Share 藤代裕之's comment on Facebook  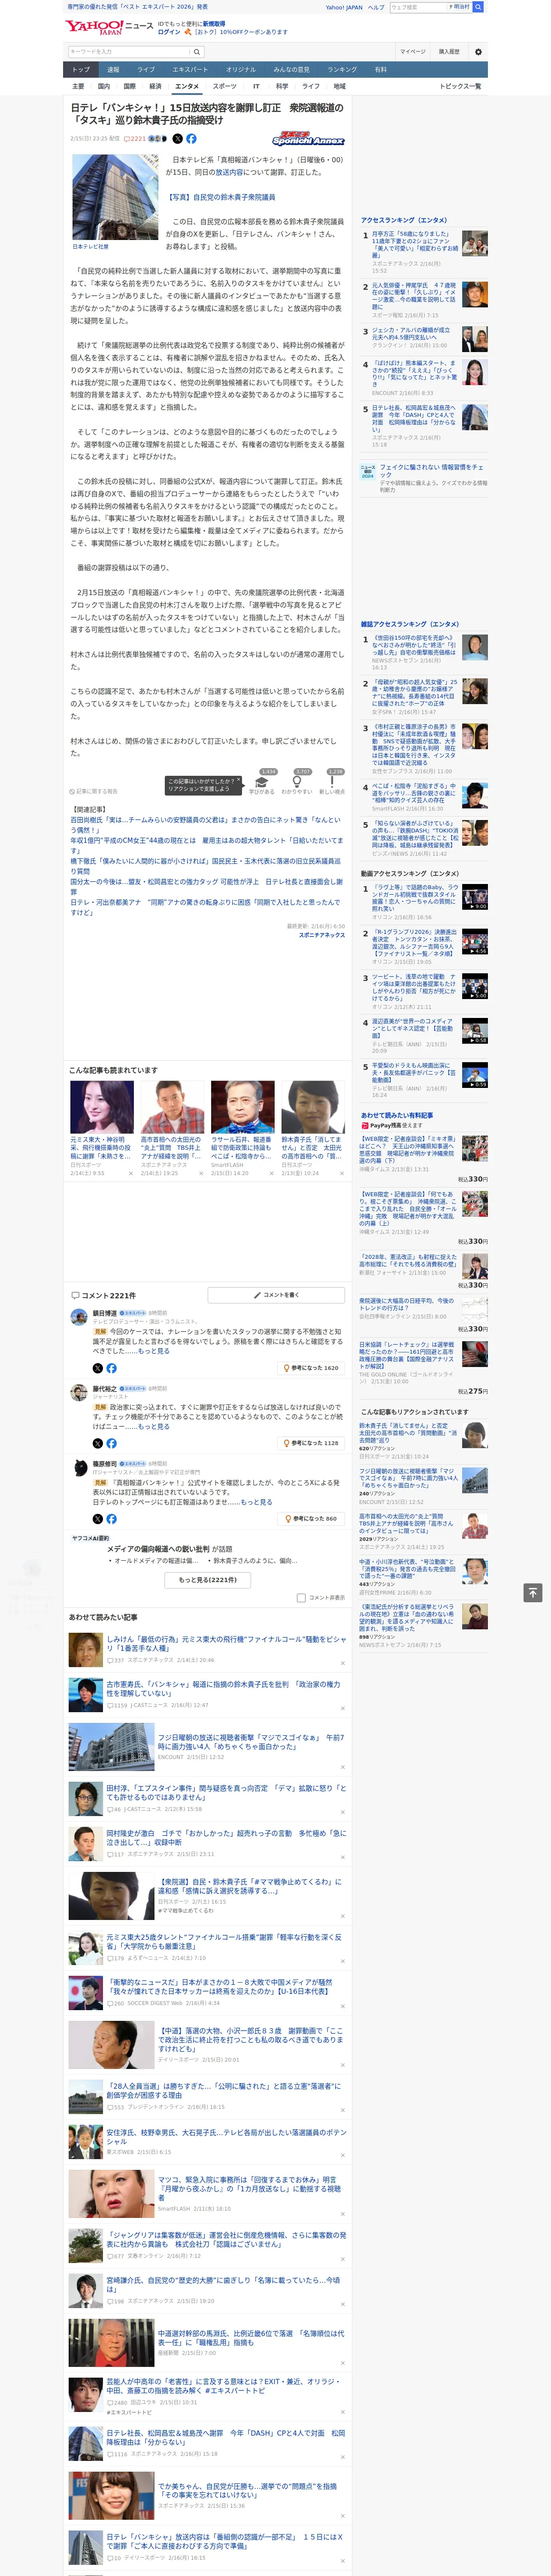pos(111,1443)
